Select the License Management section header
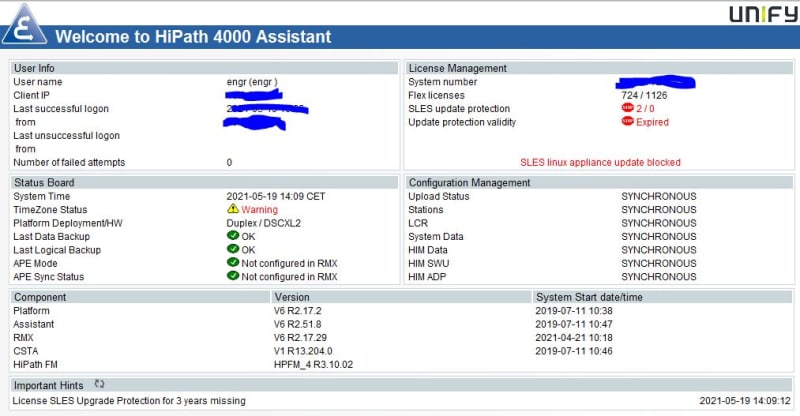The image size is (800, 416). [x=599, y=68]
